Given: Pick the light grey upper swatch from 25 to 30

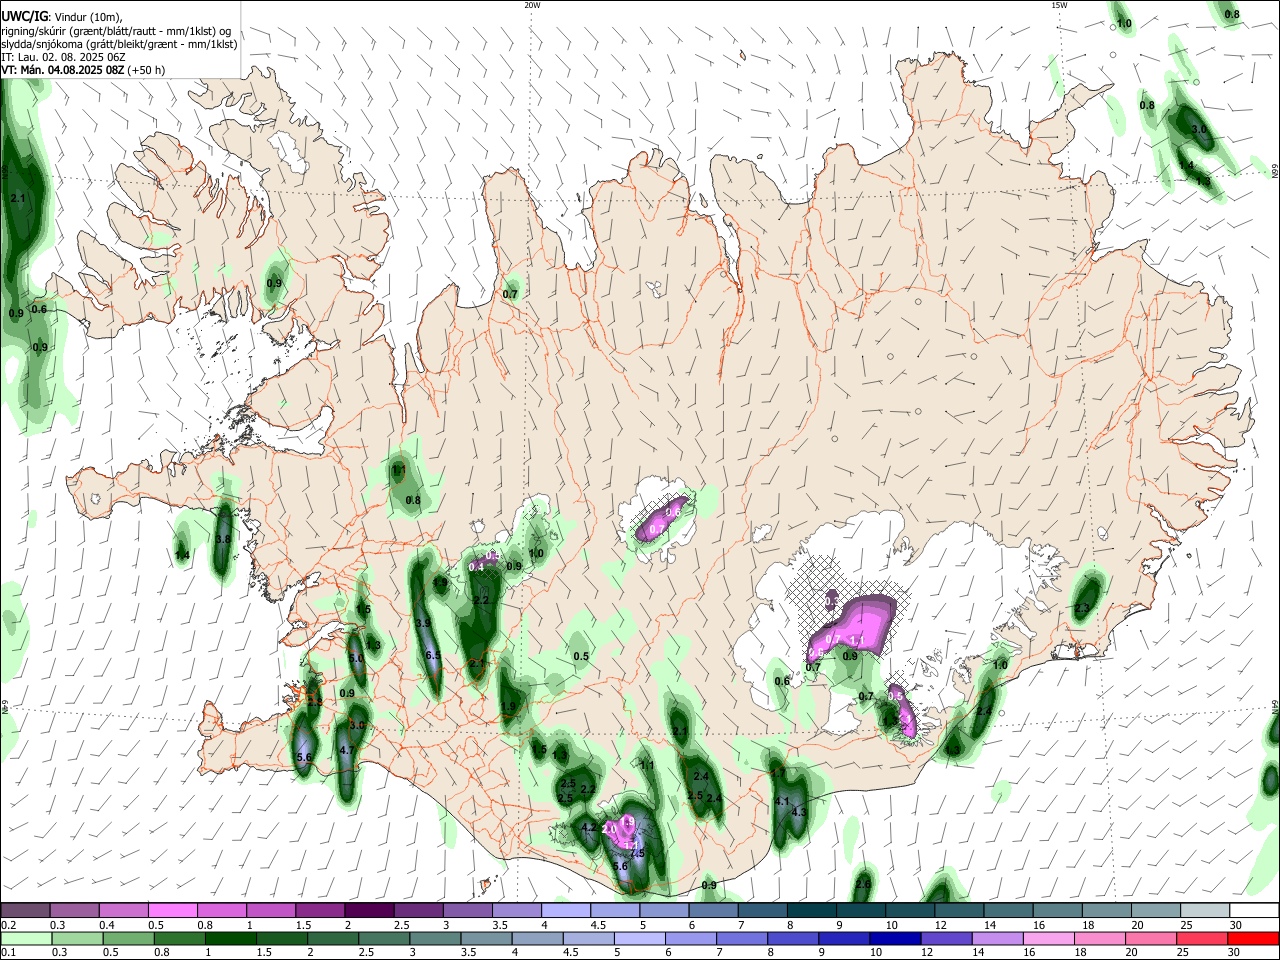Looking at the screenshot, I should pos(1203,910).
